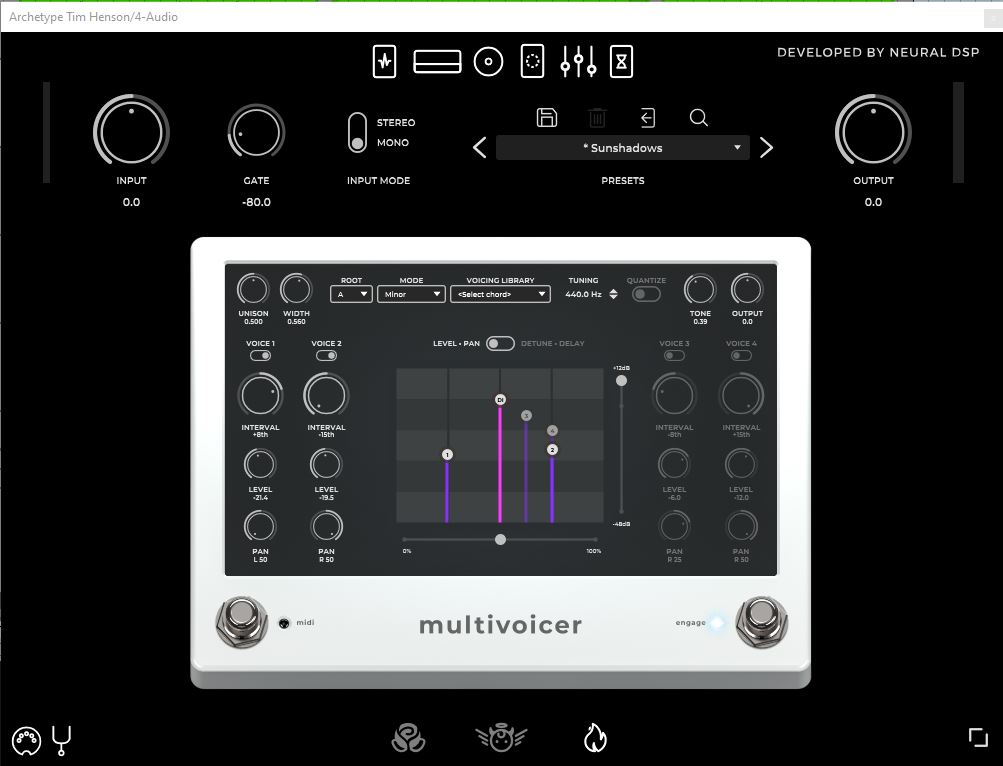Click the Tone knob

pyautogui.click(x=700, y=290)
